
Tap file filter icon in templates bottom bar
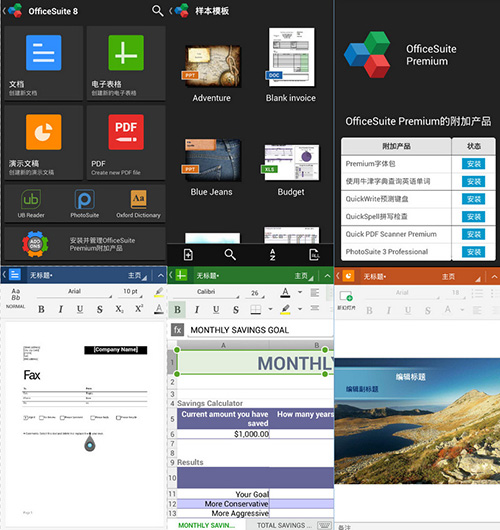[314, 255]
